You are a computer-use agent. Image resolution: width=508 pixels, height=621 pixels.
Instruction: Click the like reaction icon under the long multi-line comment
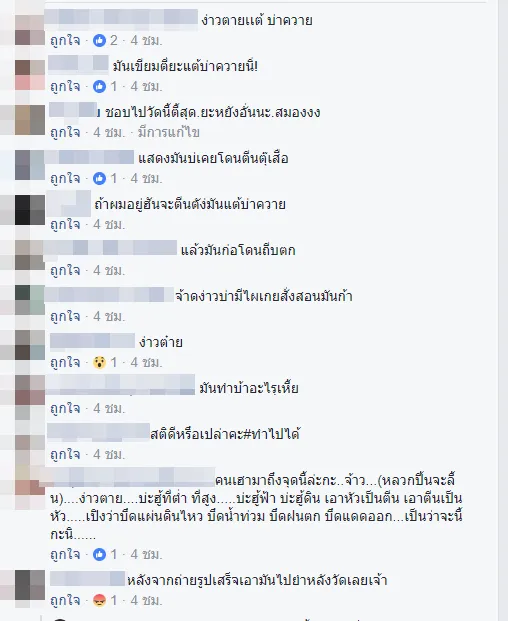pyautogui.click(x=99, y=554)
